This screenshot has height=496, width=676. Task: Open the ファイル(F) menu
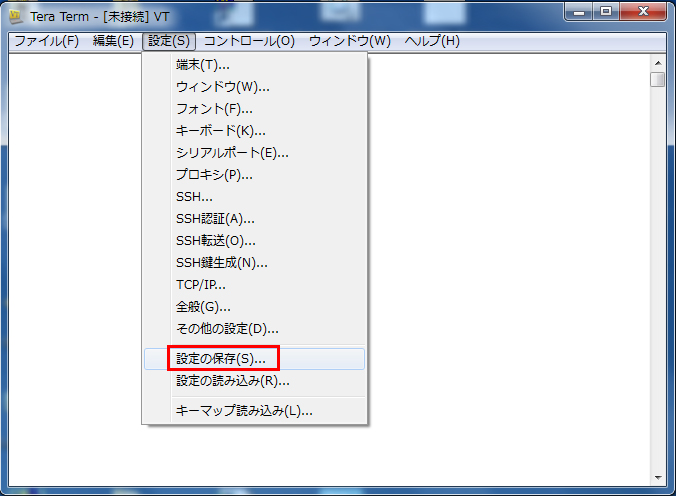(x=46, y=41)
